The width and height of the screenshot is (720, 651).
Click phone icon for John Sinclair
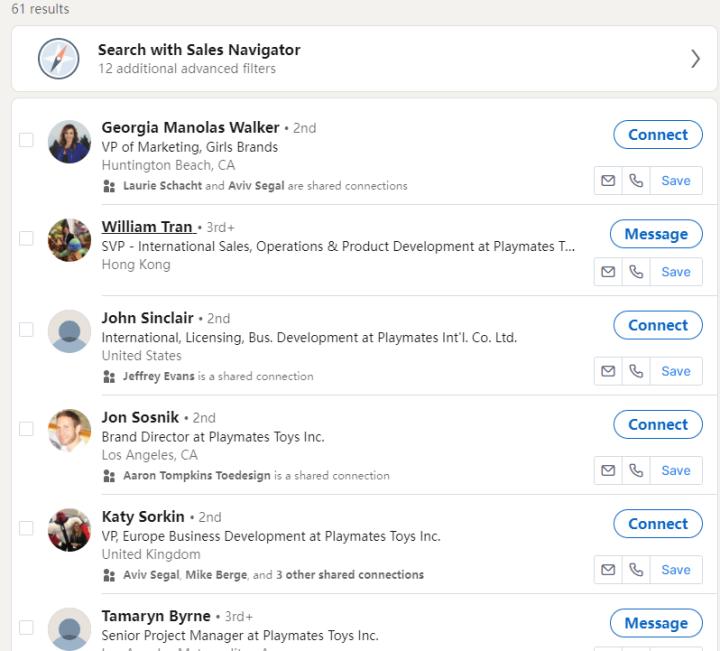(x=636, y=371)
